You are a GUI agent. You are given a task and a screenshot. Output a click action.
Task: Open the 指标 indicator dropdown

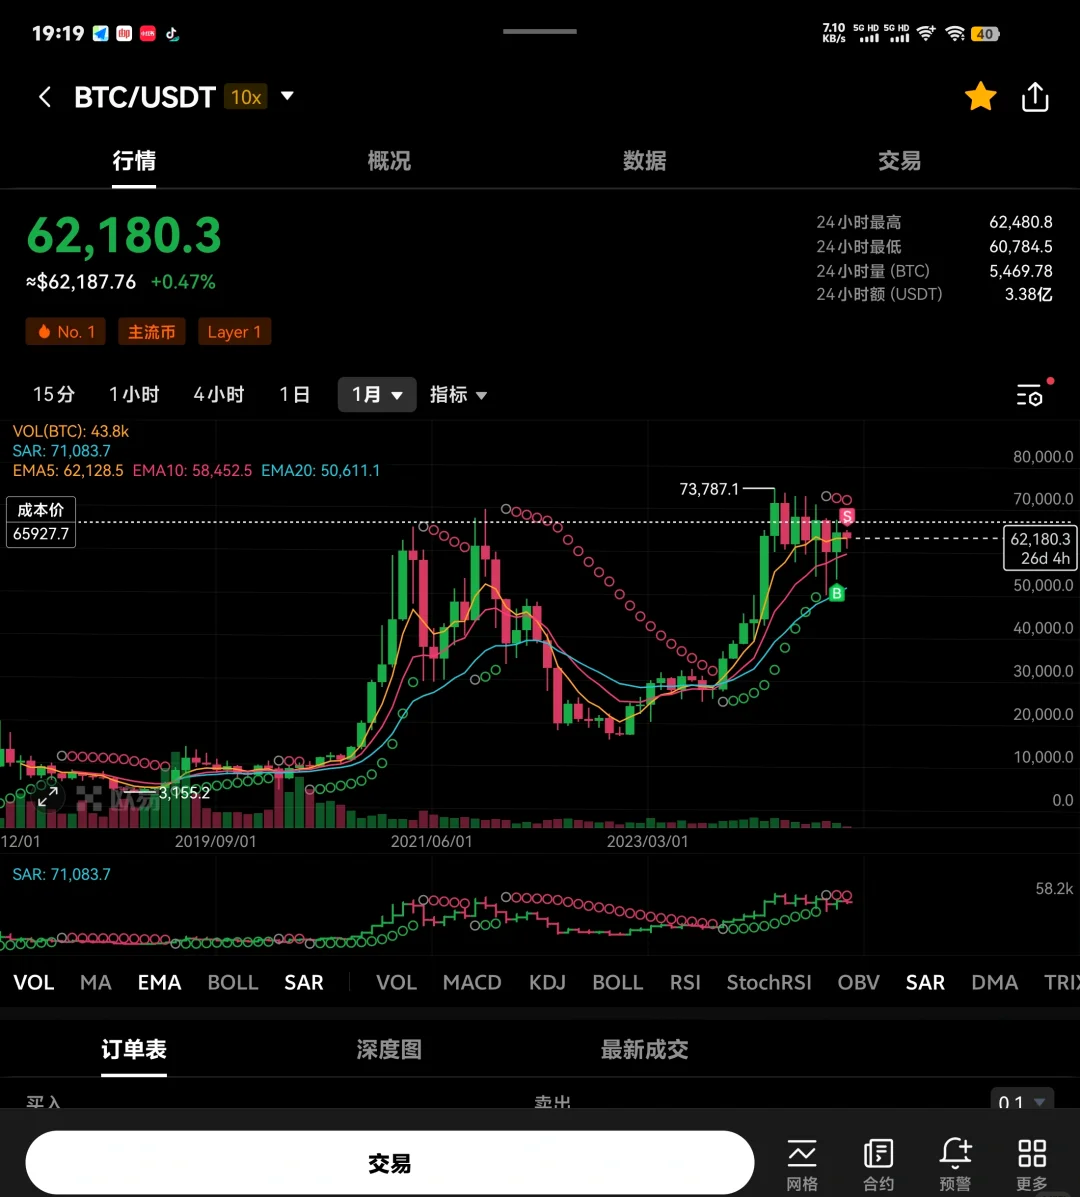pos(458,395)
